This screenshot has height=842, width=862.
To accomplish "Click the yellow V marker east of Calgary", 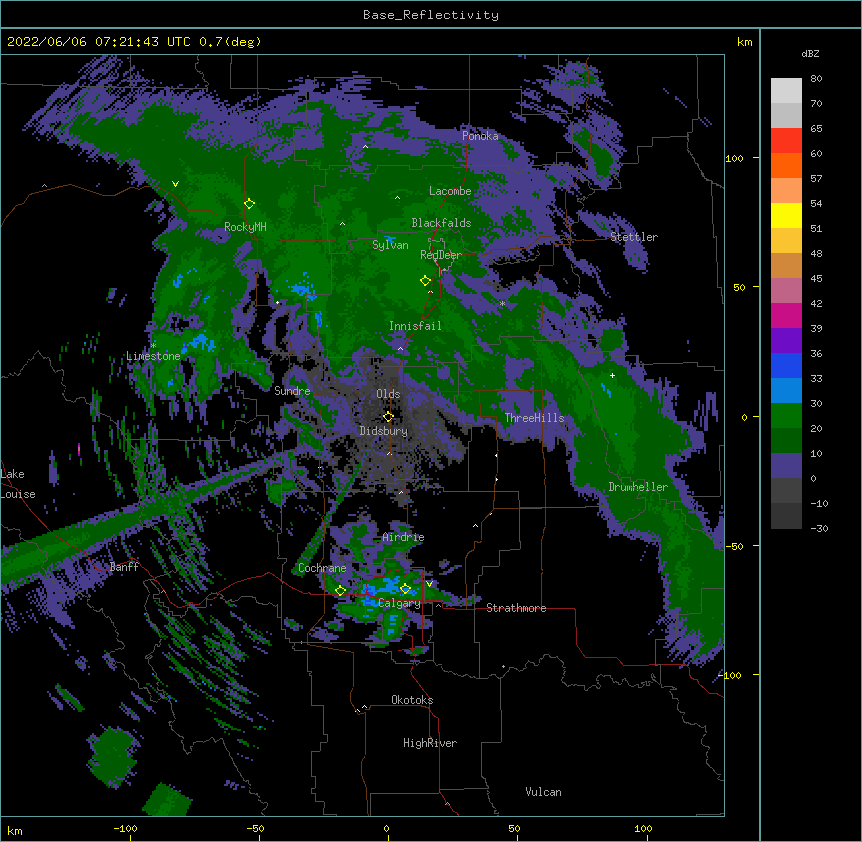I will click(x=429, y=584).
